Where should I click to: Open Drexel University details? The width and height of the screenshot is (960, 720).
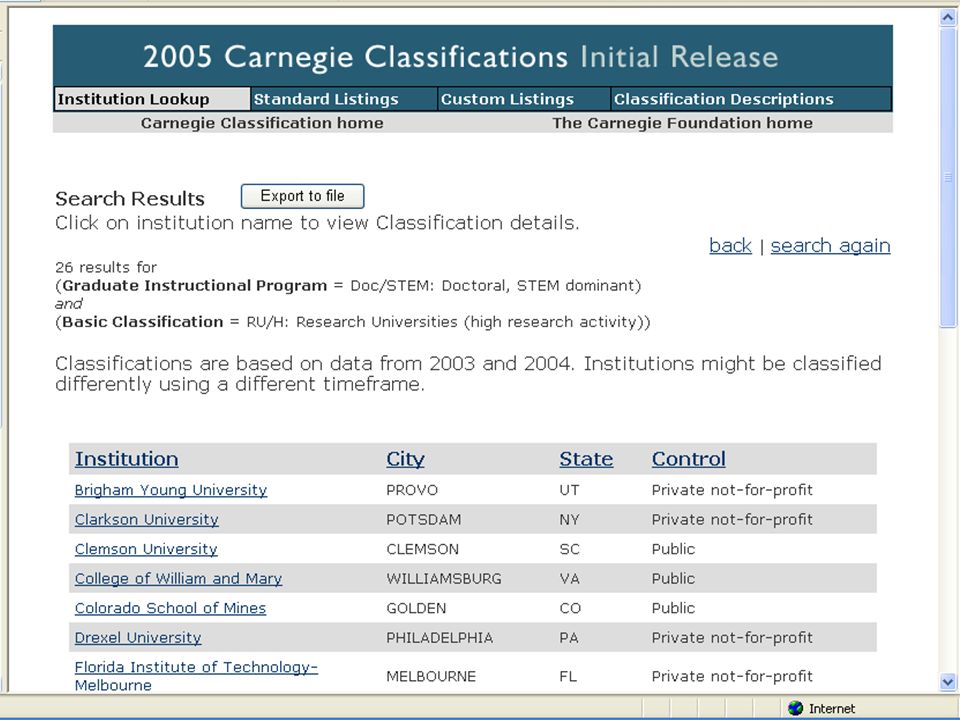coord(138,637)
